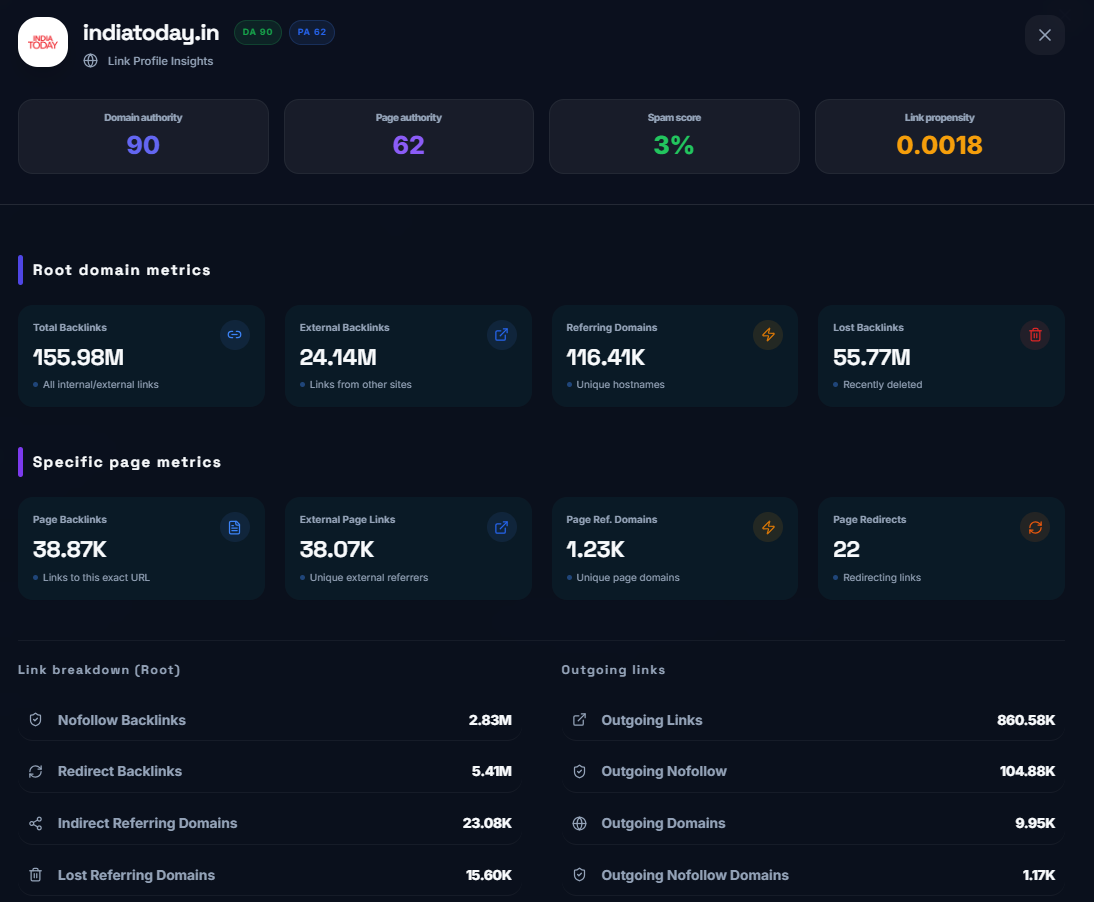
Task: Select the Page Redirects value 22
Action: (x=846, y=550)
